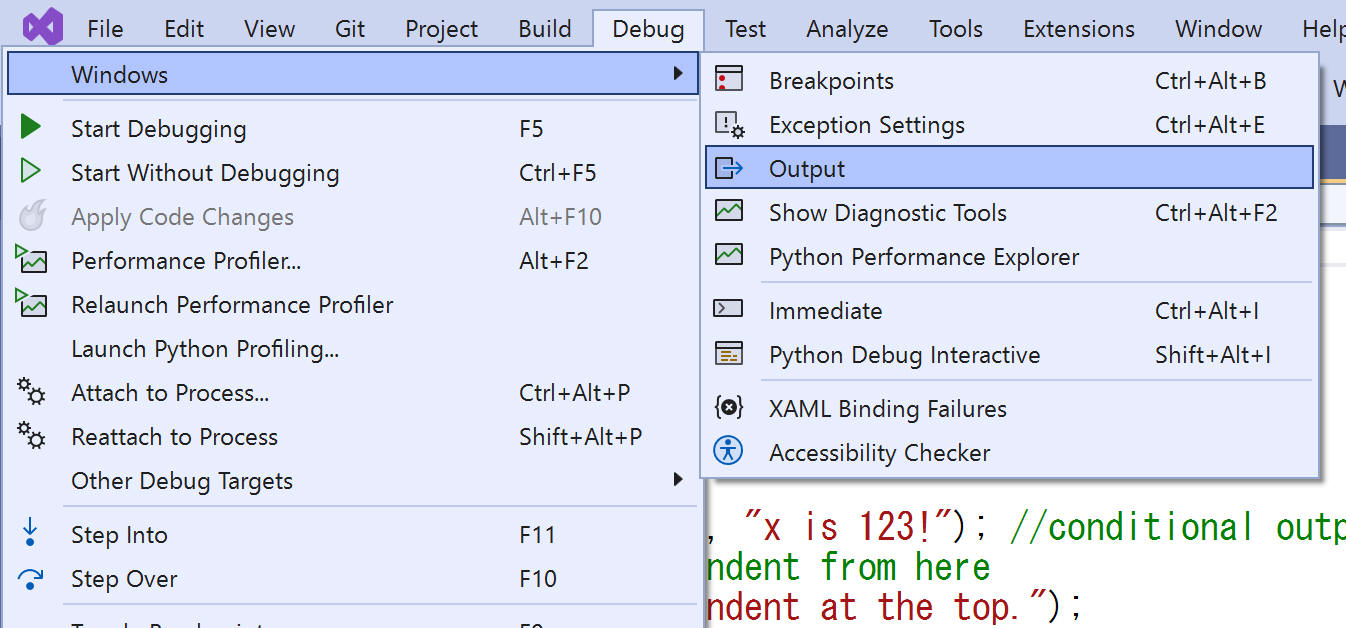
Task: Open the Git menu
Action: pyautogui.click(x=350, y=29)
